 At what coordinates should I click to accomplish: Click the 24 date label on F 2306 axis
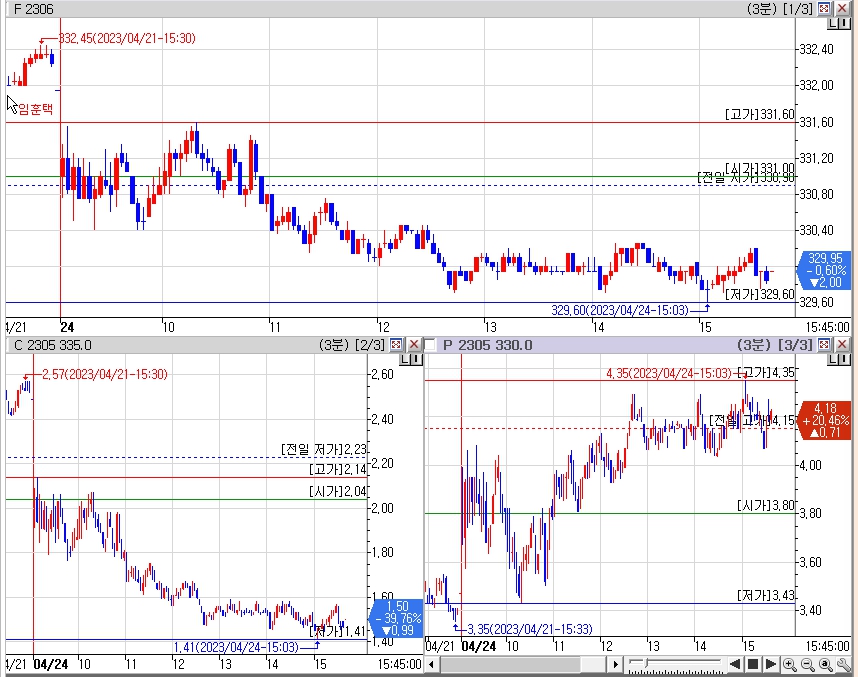[x=67, y=327]
